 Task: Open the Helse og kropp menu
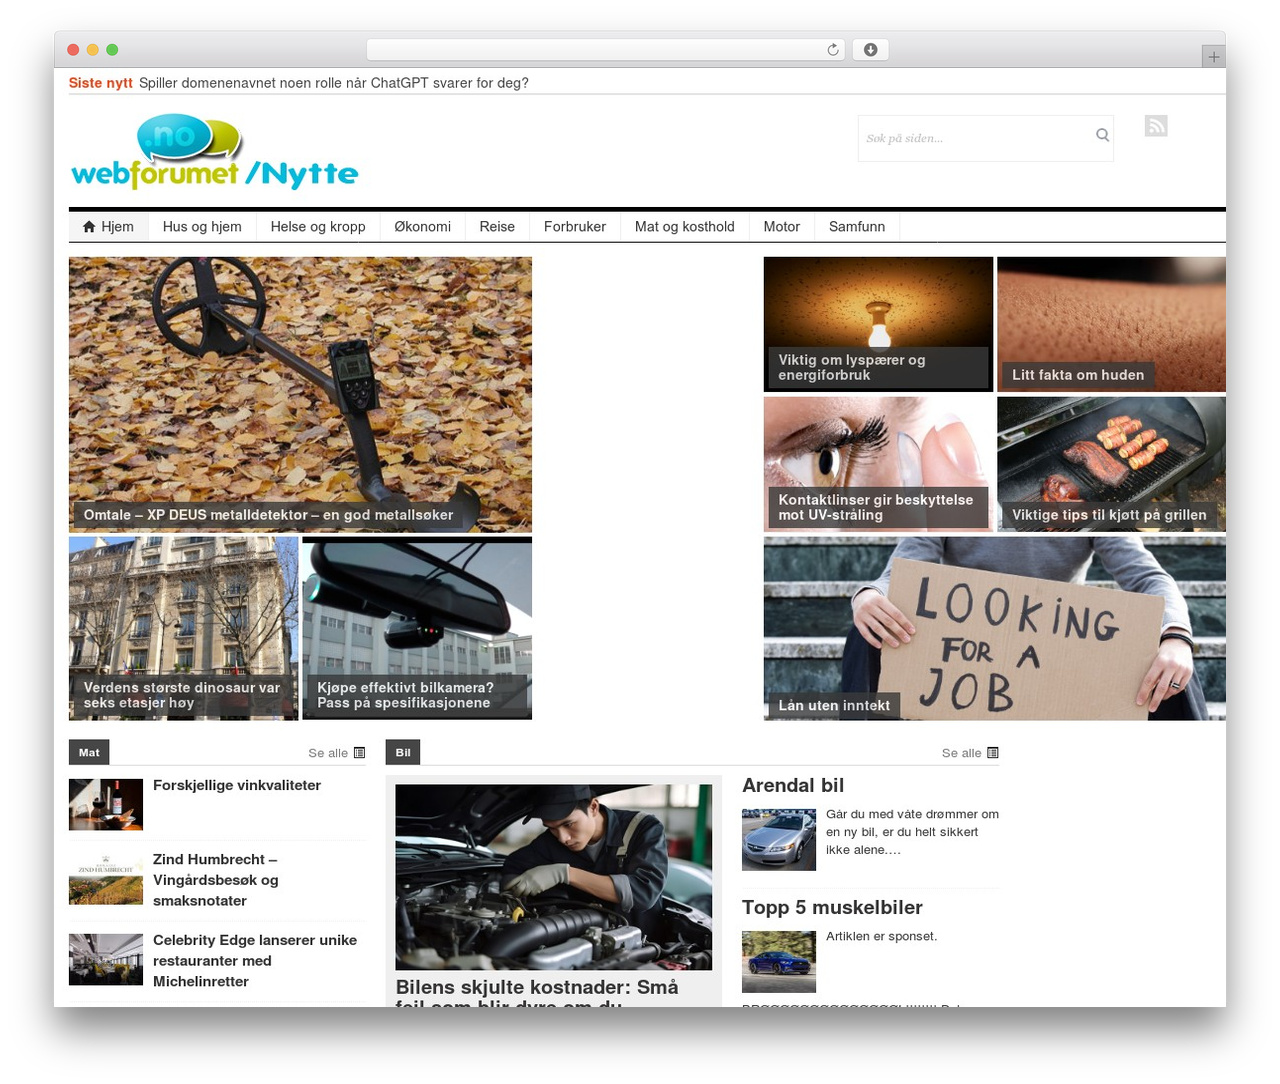click(x=318, y=227)
